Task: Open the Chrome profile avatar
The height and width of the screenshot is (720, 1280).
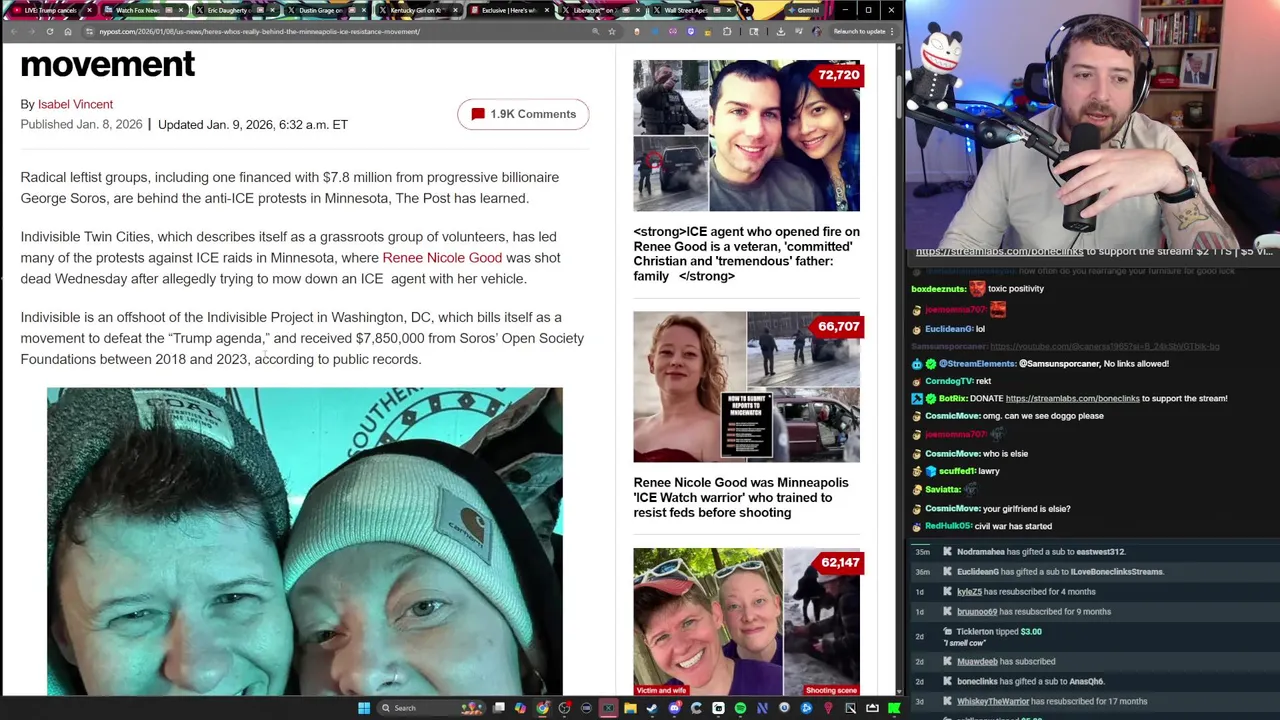Action: [x=816, y=31]
